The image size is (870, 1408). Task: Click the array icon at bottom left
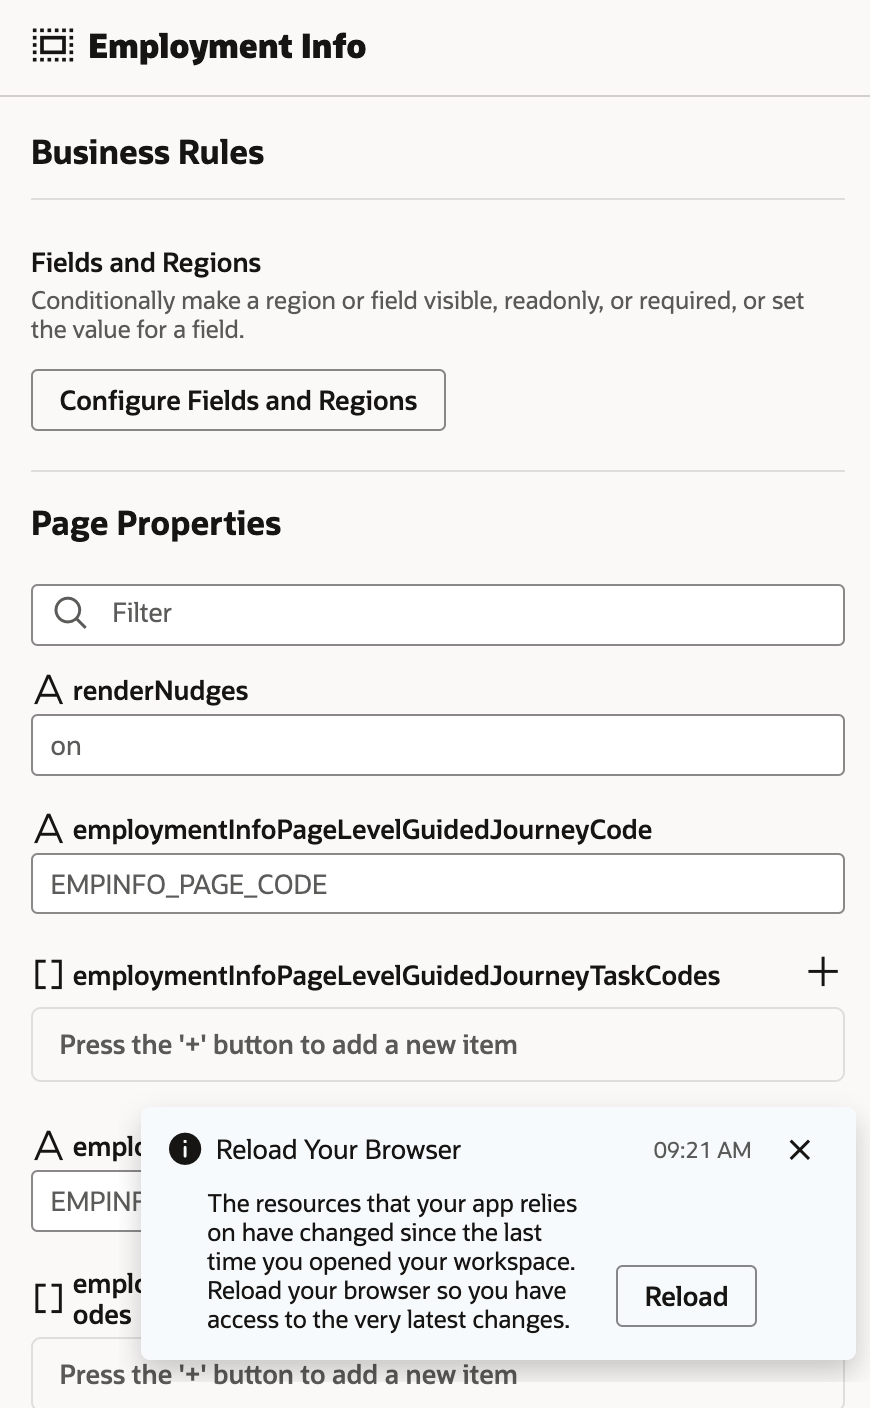point(48,1298)
